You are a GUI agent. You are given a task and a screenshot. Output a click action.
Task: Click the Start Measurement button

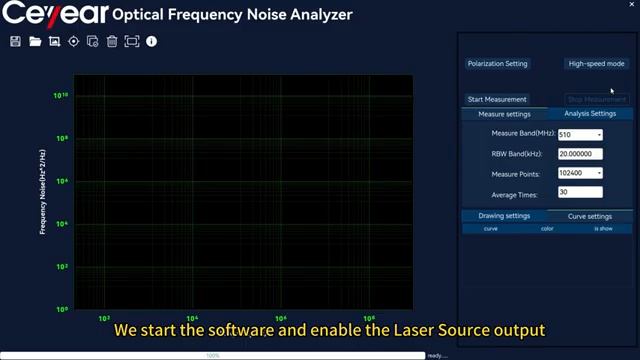[x=497, y=99]
